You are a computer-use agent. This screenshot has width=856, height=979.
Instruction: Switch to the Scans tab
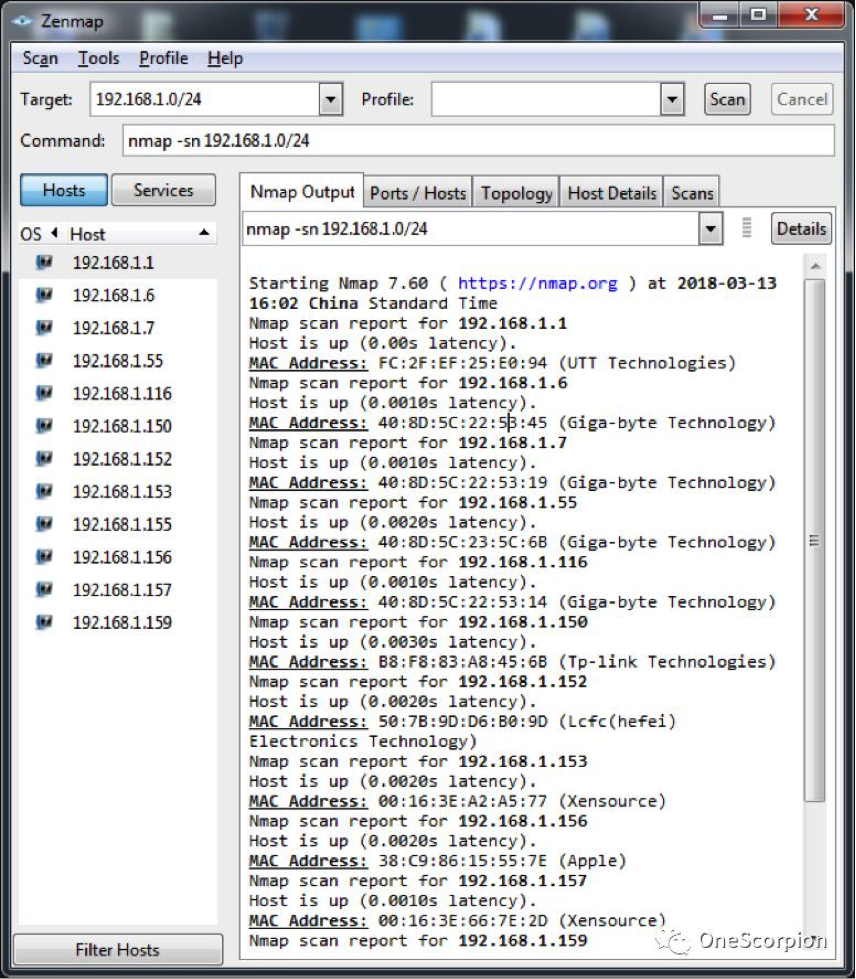692,193
